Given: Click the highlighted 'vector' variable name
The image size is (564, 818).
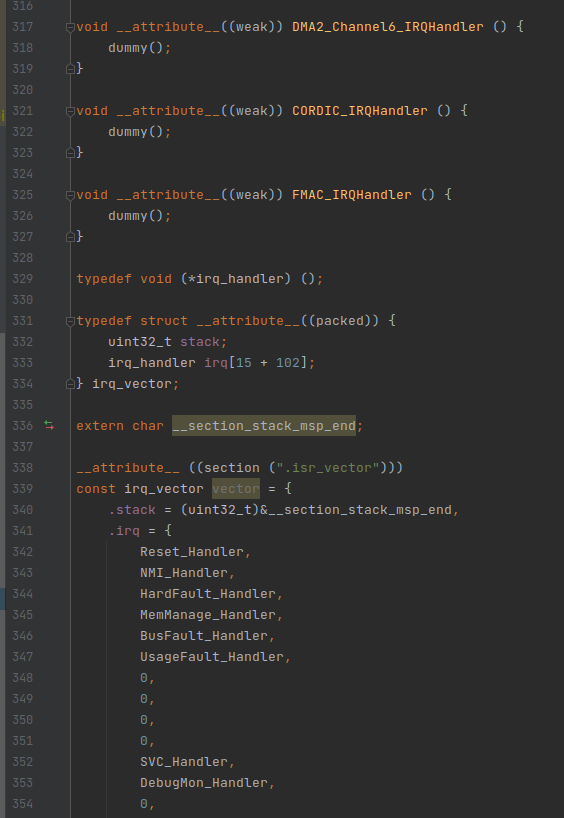Looking at the screenshot, I should tap(236, 488).
